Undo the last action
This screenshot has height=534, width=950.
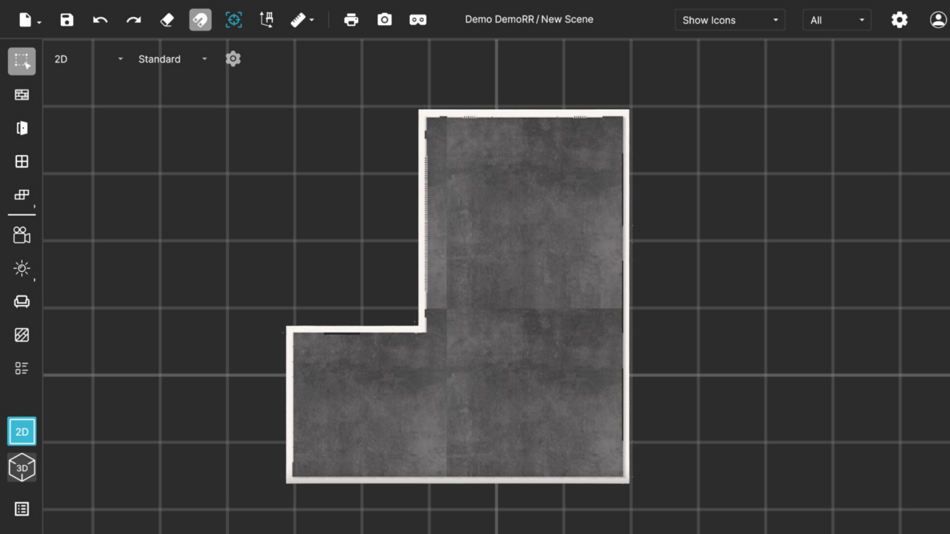click(100, 20)
